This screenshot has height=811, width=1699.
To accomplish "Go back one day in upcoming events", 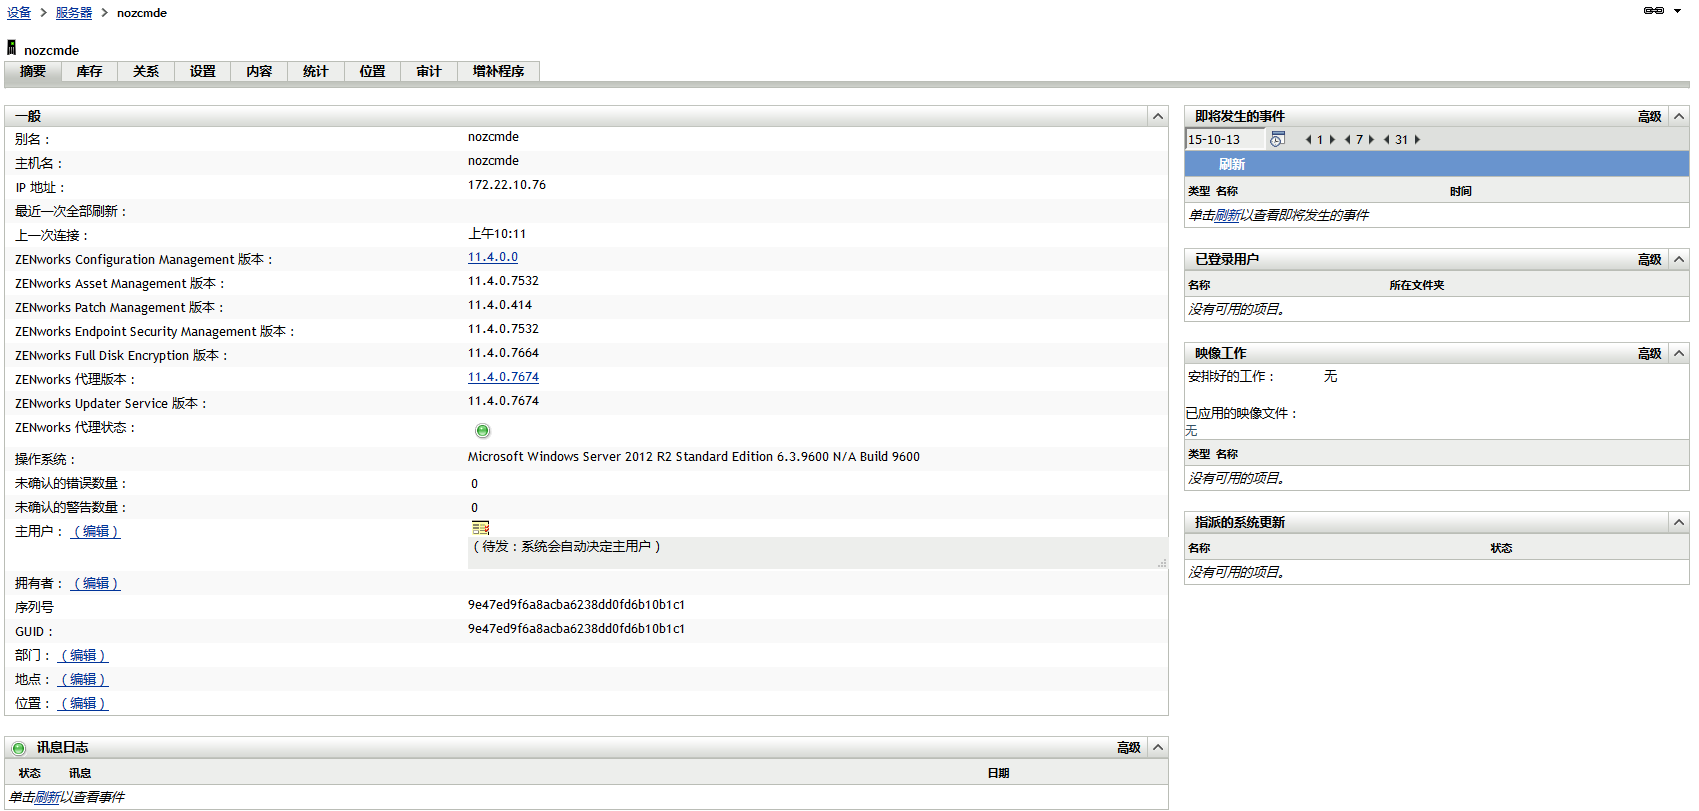I will tap(1308, 140).
